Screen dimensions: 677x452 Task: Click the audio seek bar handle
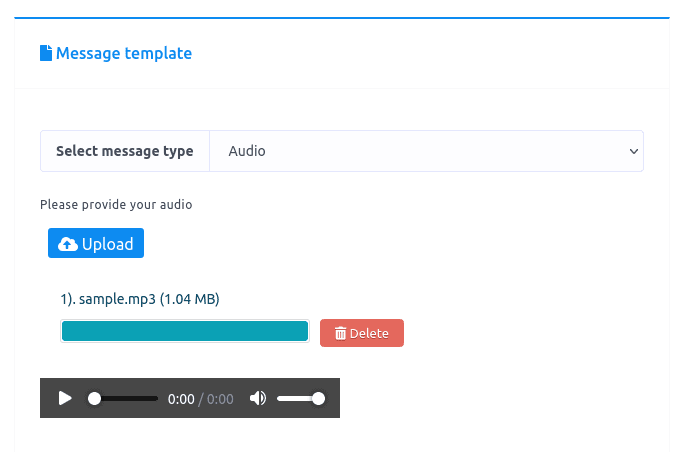(x=95, y=398)
